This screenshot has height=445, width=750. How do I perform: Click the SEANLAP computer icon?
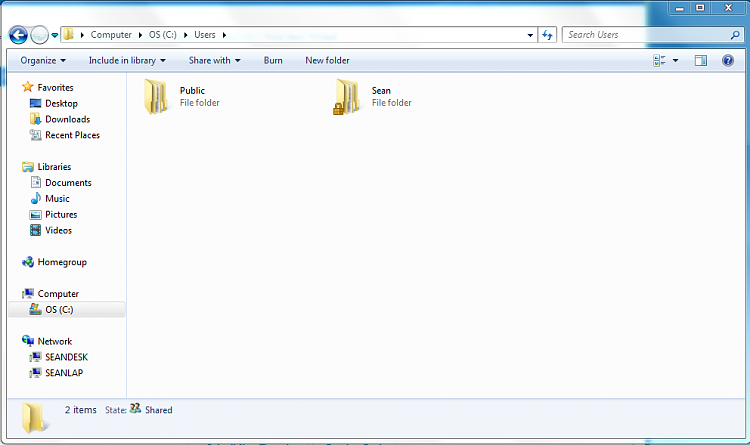pos(35,373)
